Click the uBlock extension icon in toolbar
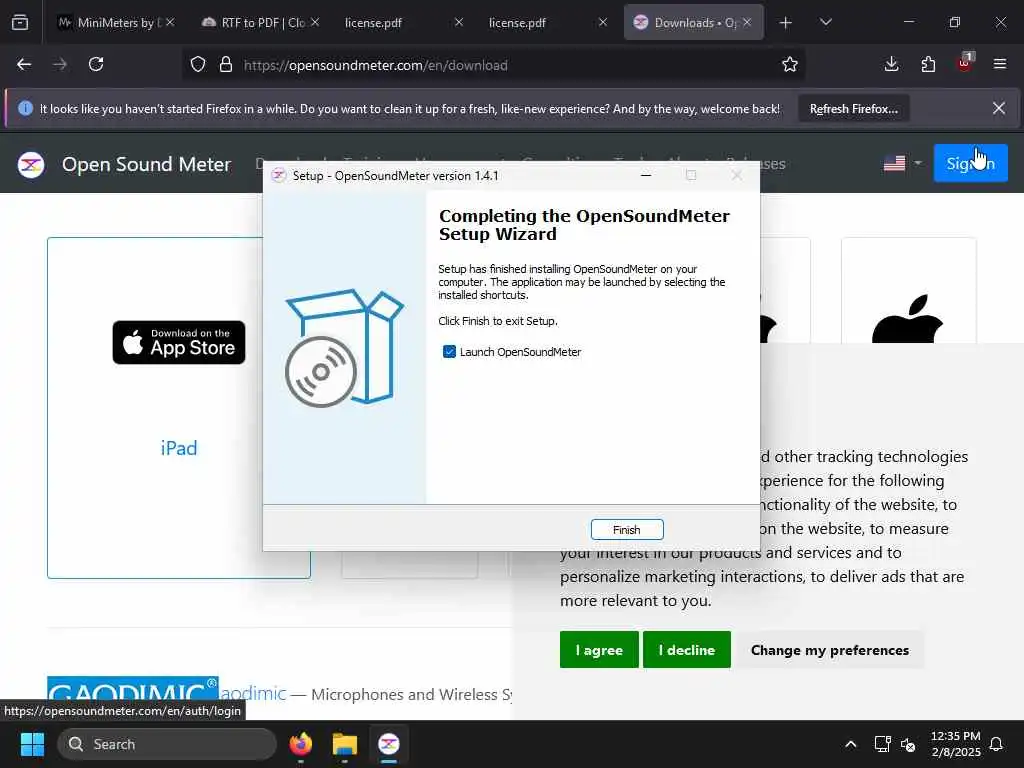The width and height of the screenshot is (1024, 768). click(965, 63)
